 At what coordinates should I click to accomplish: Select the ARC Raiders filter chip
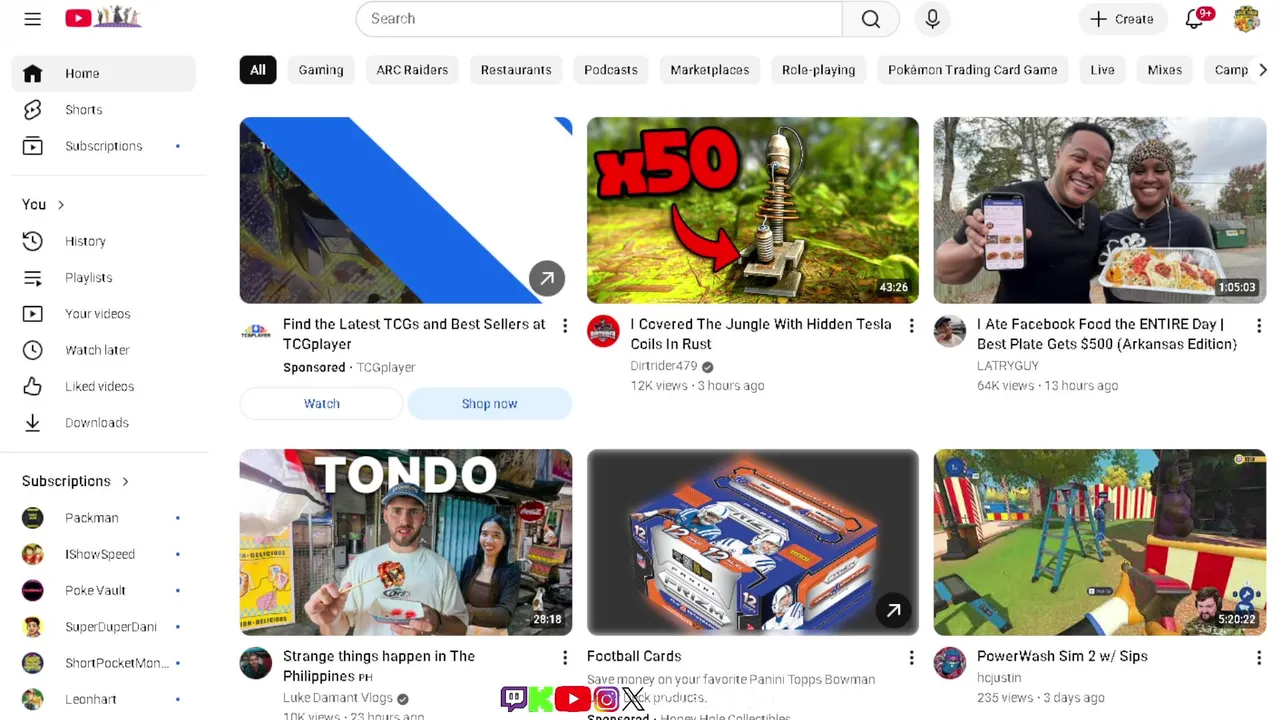click(x=412, y=70)
